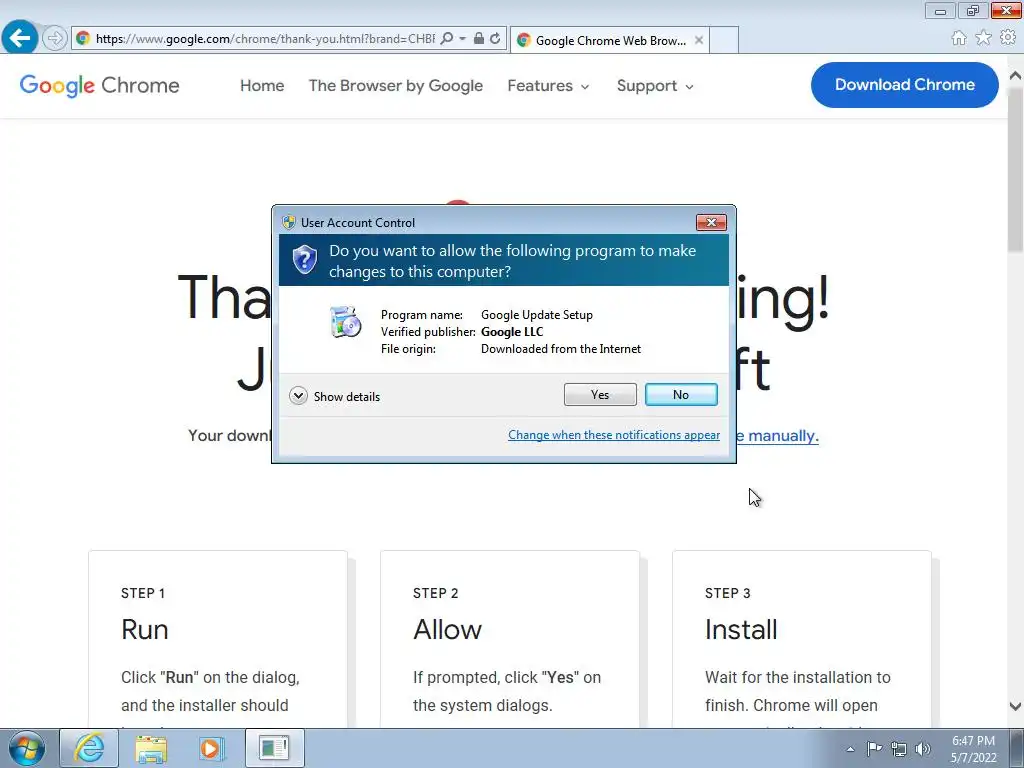Click the vertical scrollbar thumb
Screen dimensions: 1024x768
click(1016, 170)
